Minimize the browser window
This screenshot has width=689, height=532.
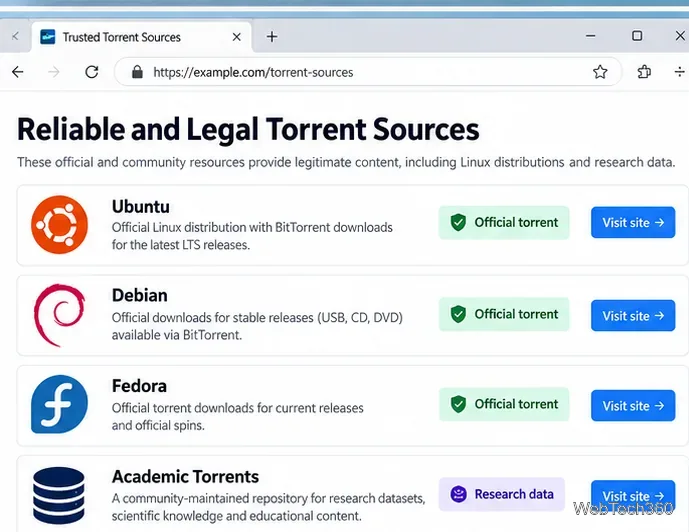click(591, 36)
